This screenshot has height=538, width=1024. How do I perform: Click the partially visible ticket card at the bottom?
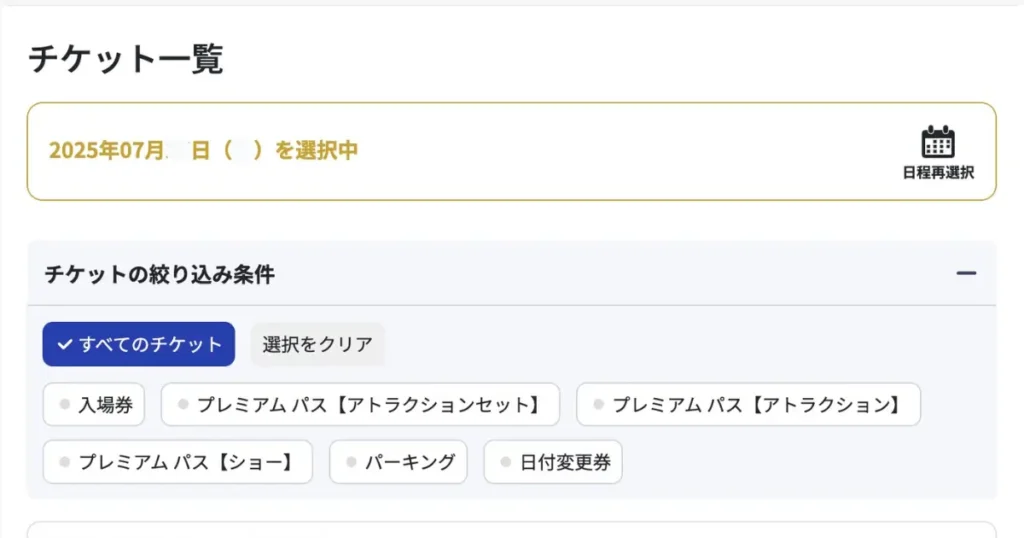512,530
